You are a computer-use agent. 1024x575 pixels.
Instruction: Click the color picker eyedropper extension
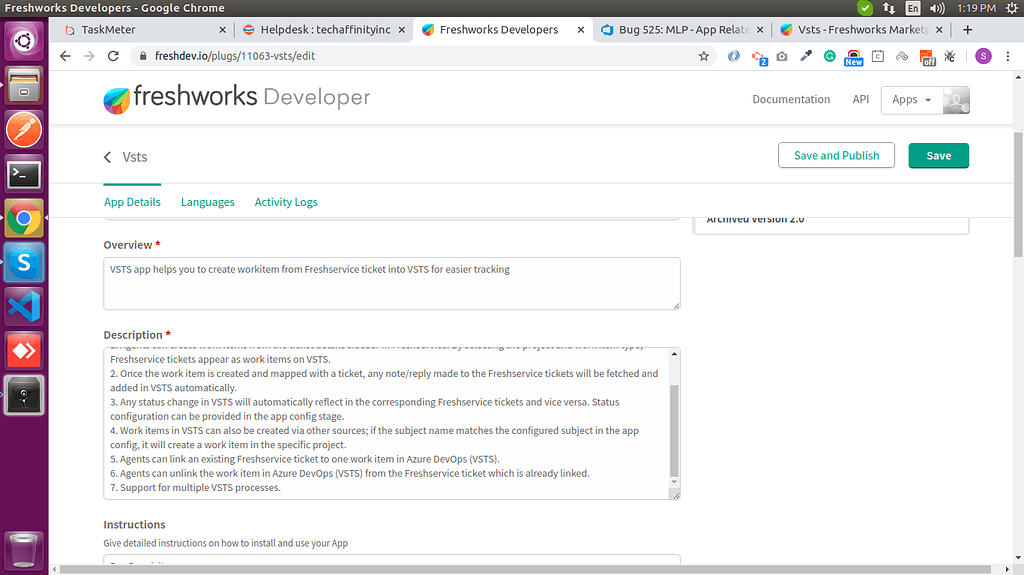tap(805, 56)
